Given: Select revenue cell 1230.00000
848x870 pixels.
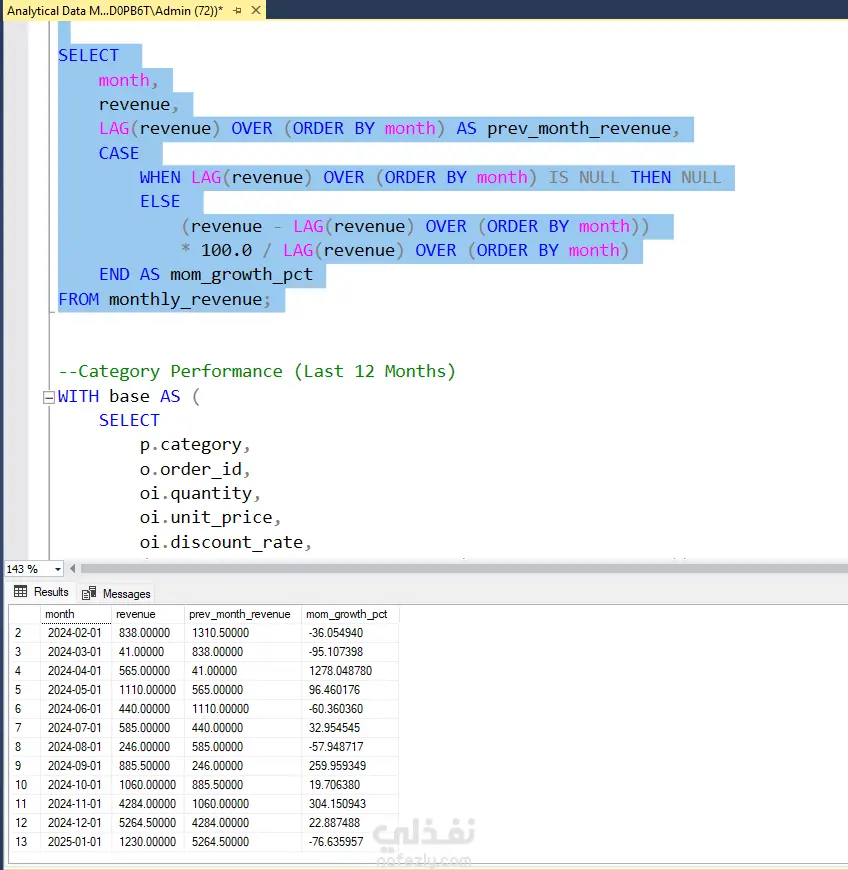Looking at the screenshot, I should [x=147, y=842].
